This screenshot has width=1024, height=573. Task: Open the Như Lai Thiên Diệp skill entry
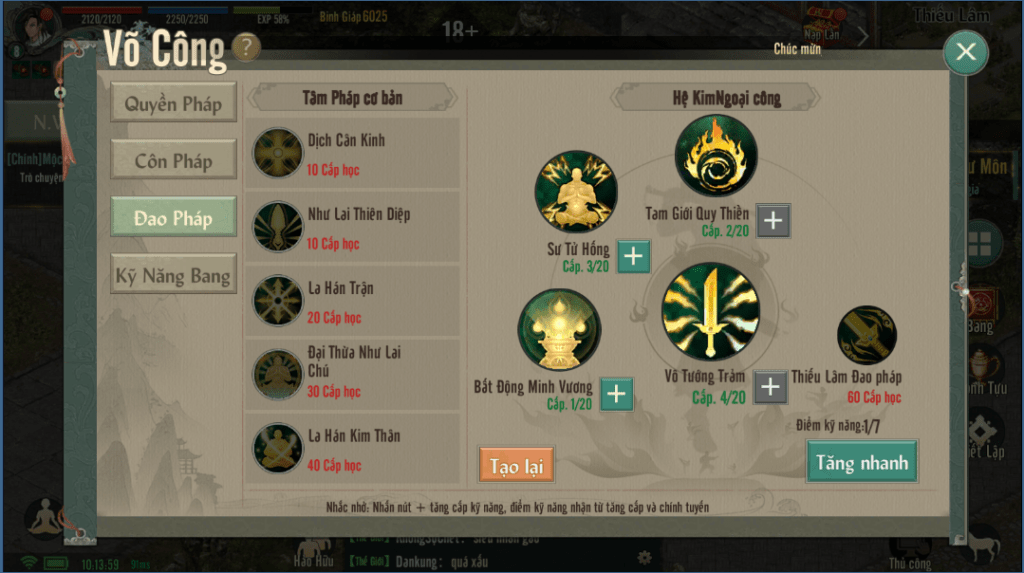tap(353, 227)
